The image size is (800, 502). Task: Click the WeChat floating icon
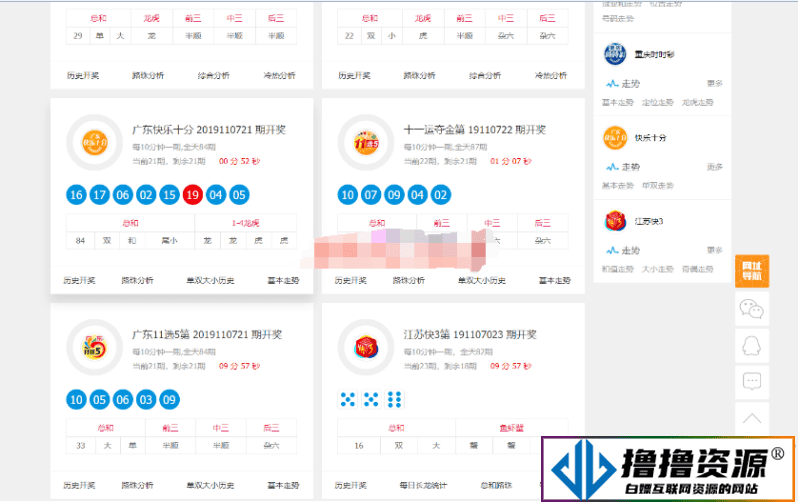752,309
